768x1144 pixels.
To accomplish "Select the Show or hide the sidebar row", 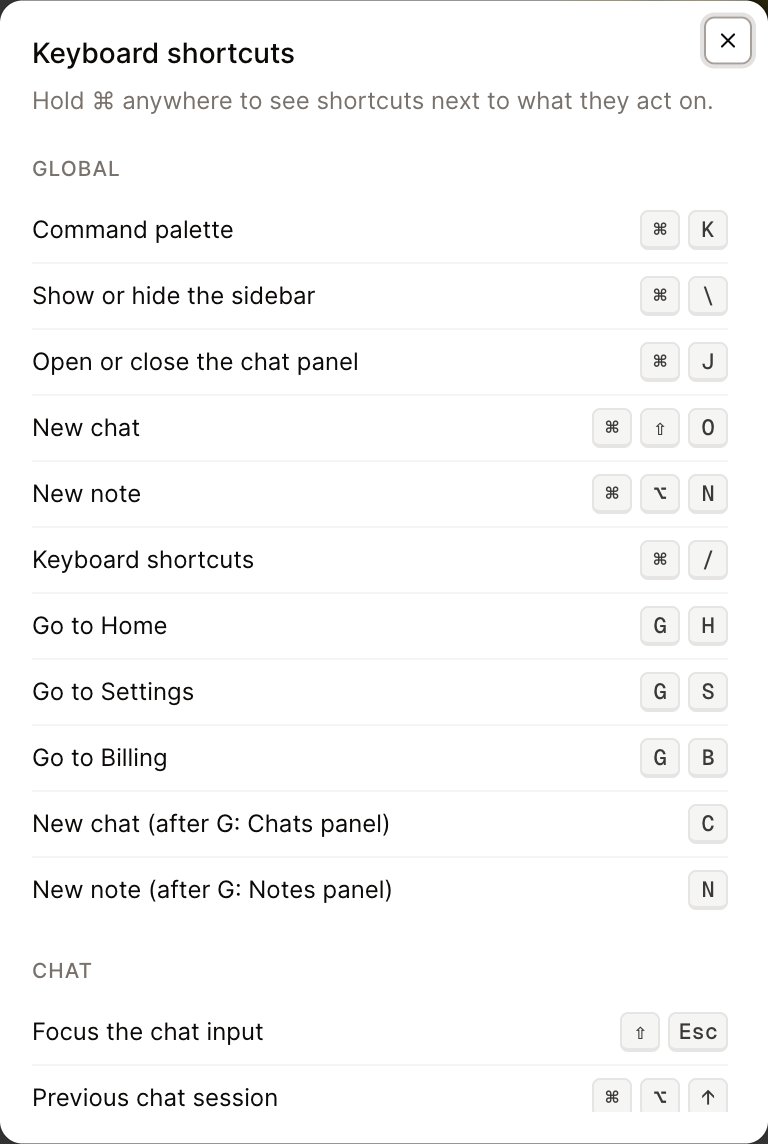I will click(x=380, y=295).
